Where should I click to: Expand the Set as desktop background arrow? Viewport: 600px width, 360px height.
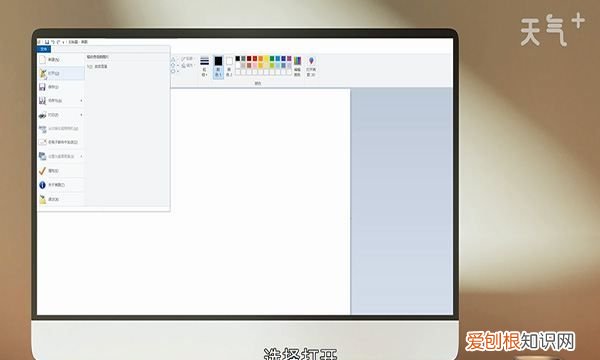point(82,156)
